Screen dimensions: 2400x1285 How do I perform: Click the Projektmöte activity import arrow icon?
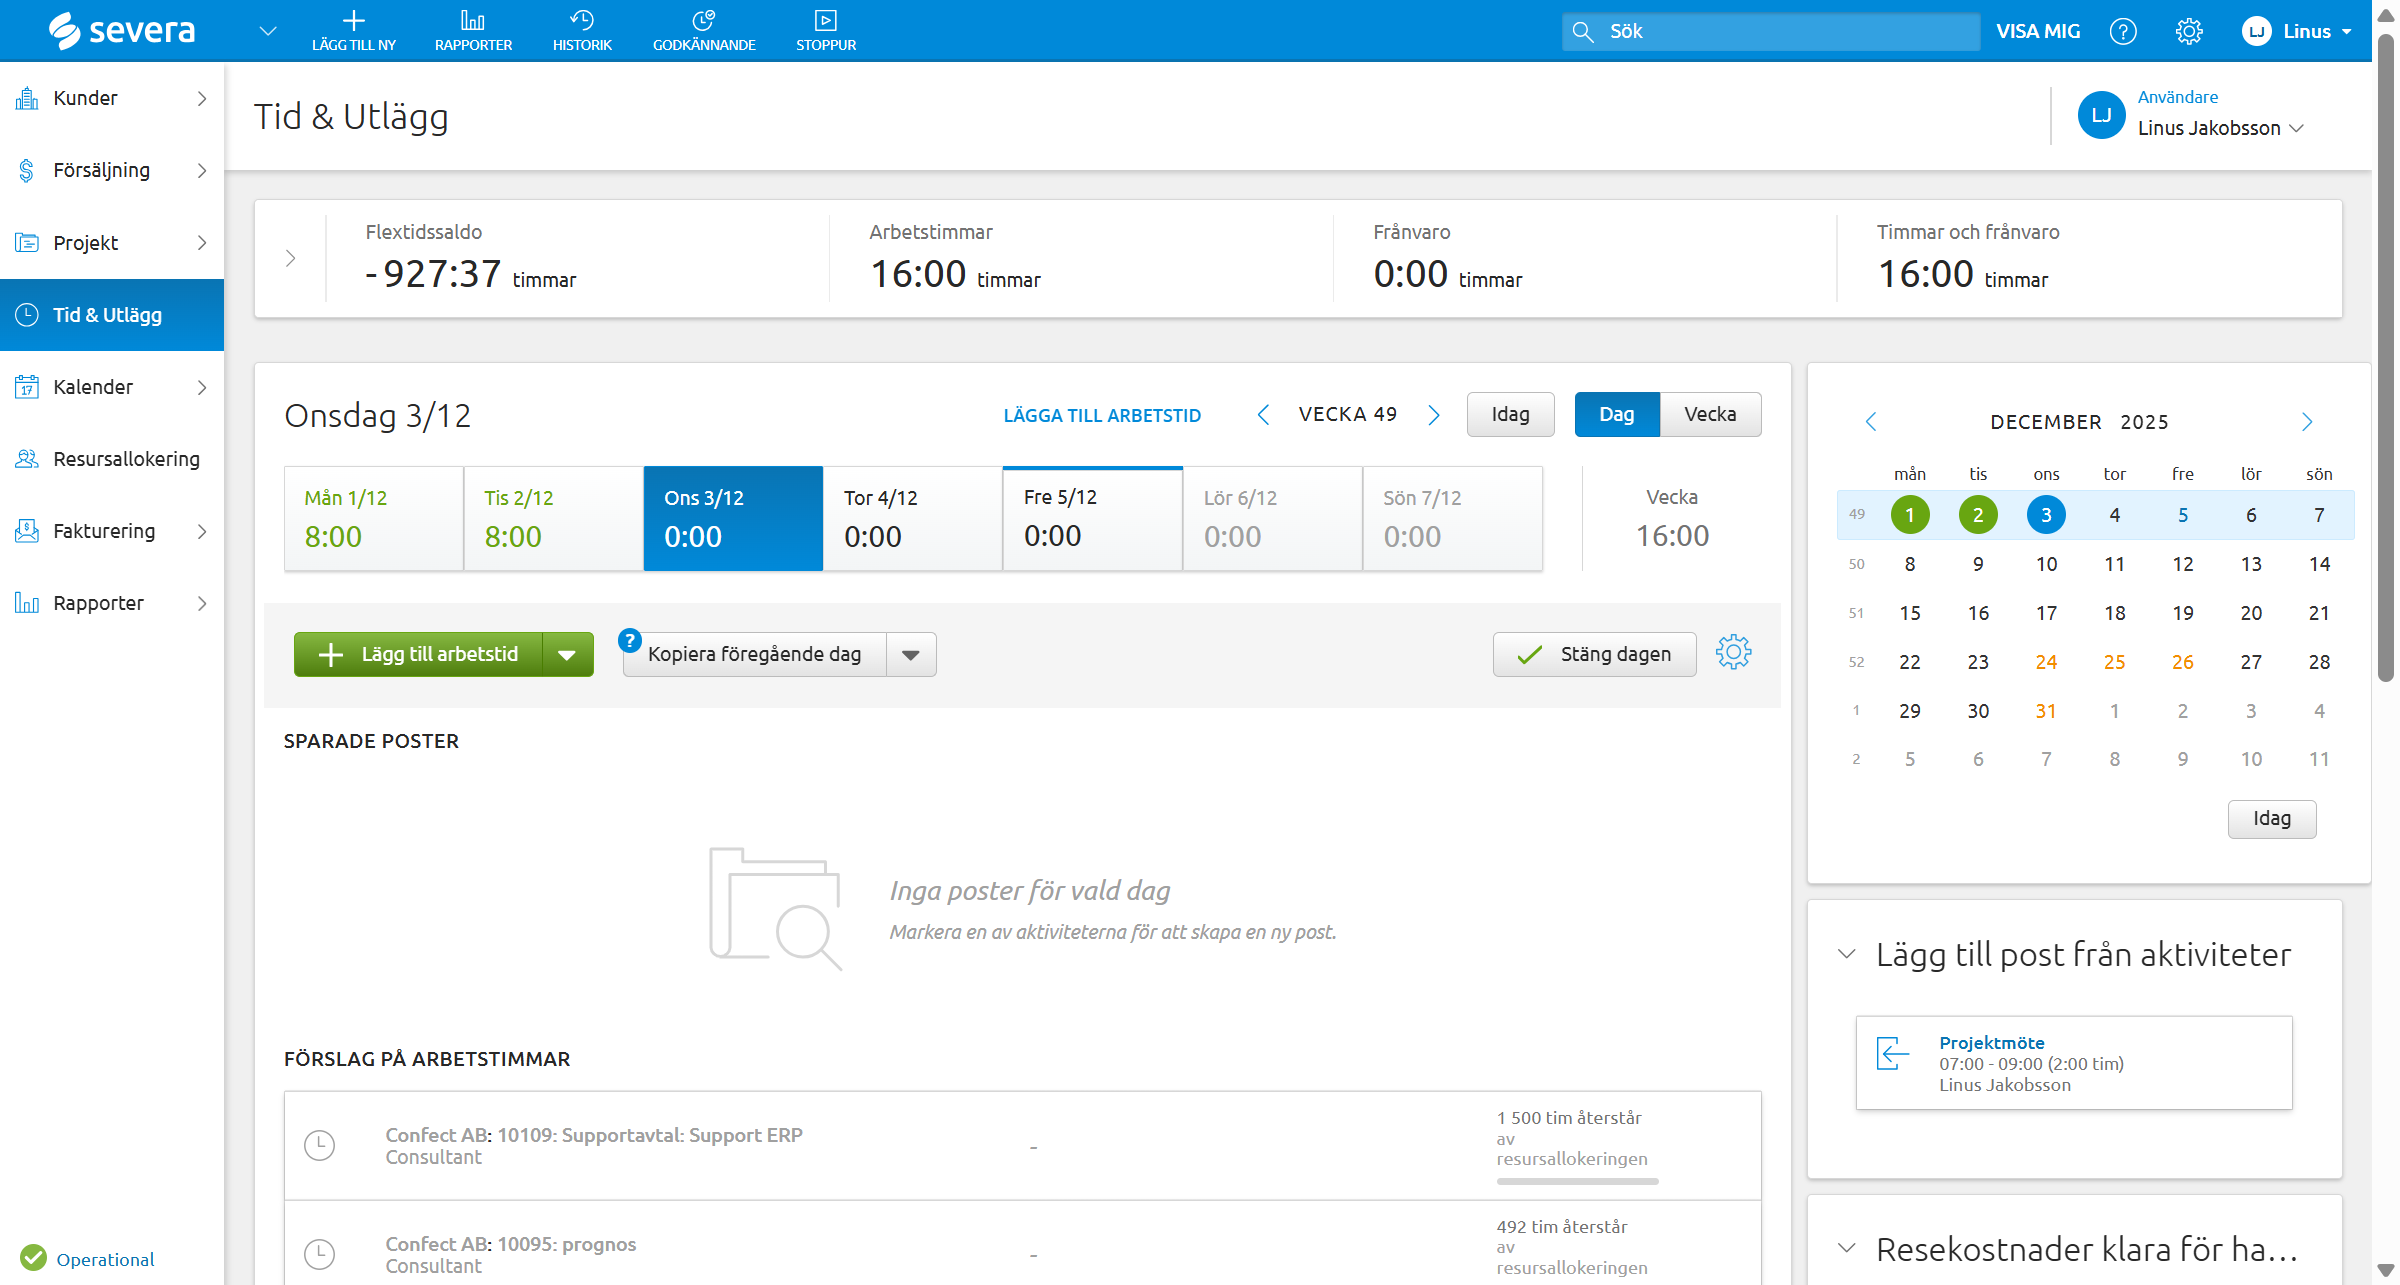[1892, 1053]
